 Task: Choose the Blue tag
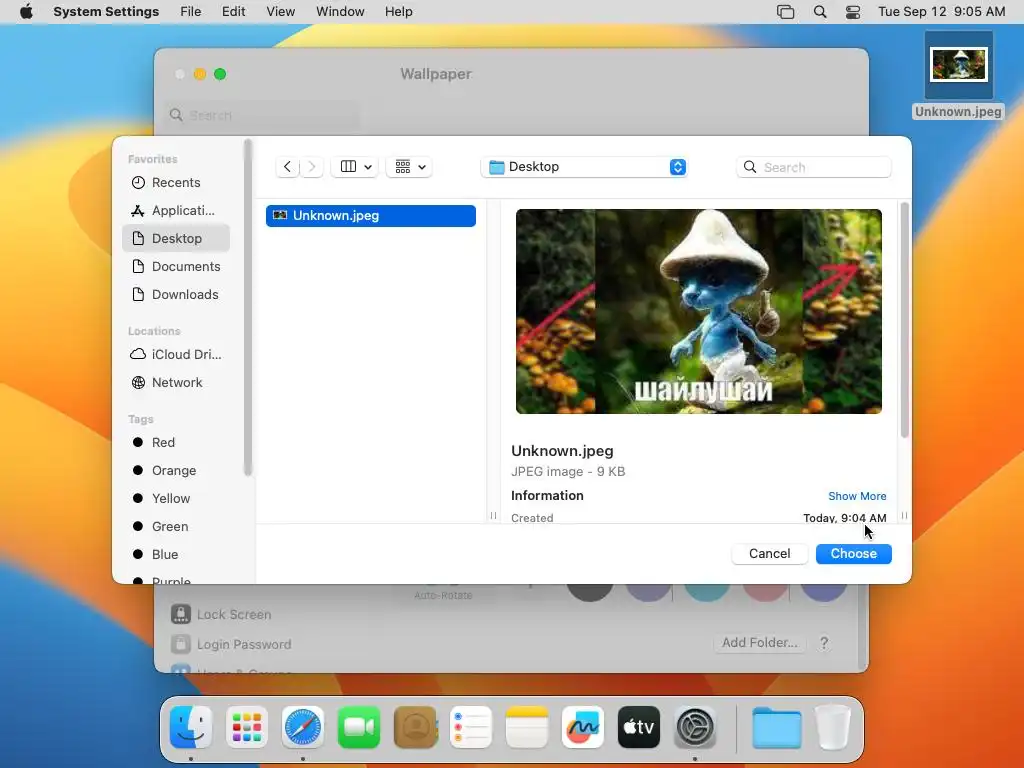pyautogui.click(x=175, y=554)
